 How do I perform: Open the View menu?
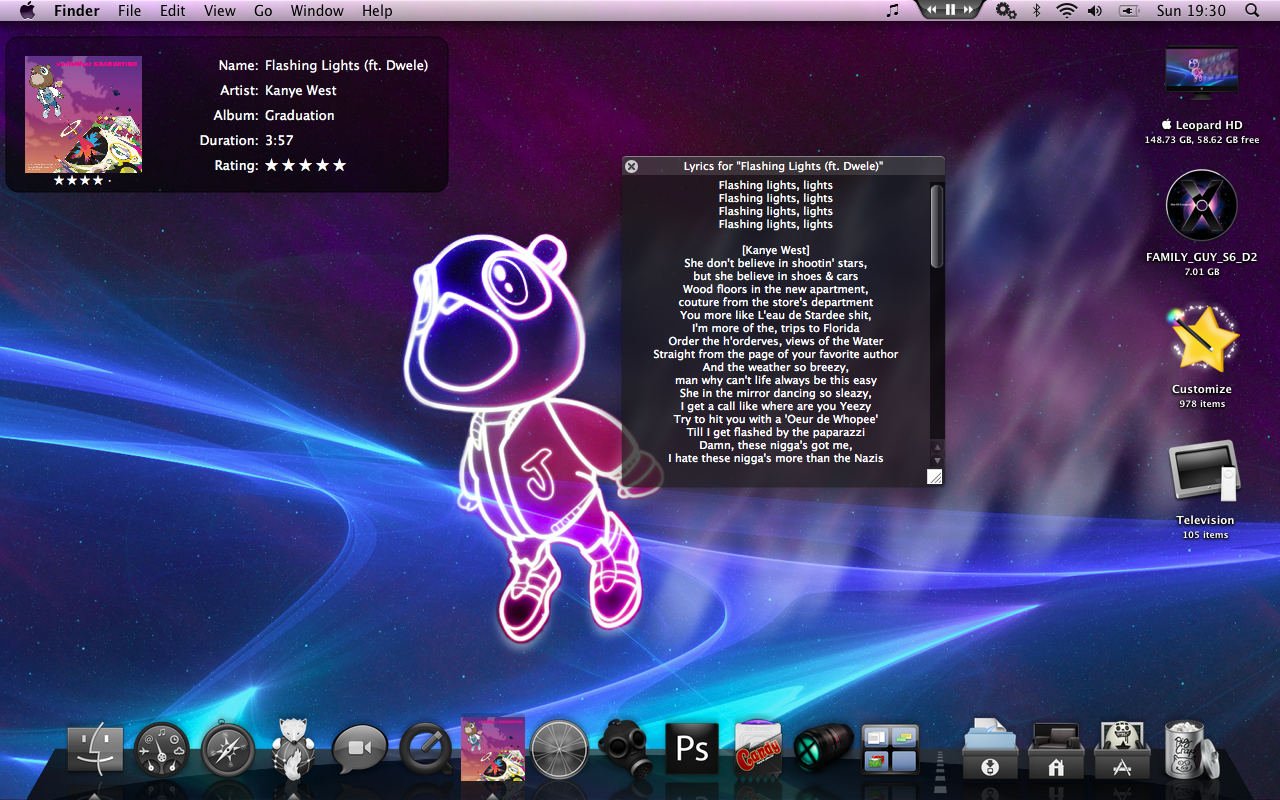click(220, 10)
